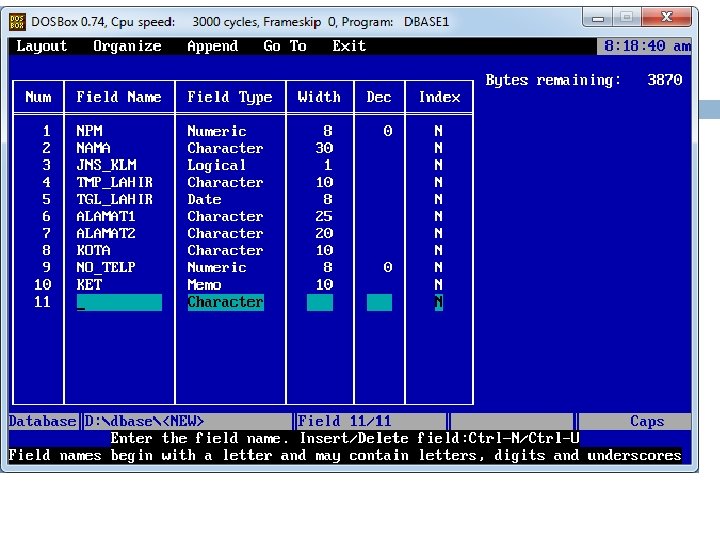Open the Layout menu

click(x=42, y=46)
